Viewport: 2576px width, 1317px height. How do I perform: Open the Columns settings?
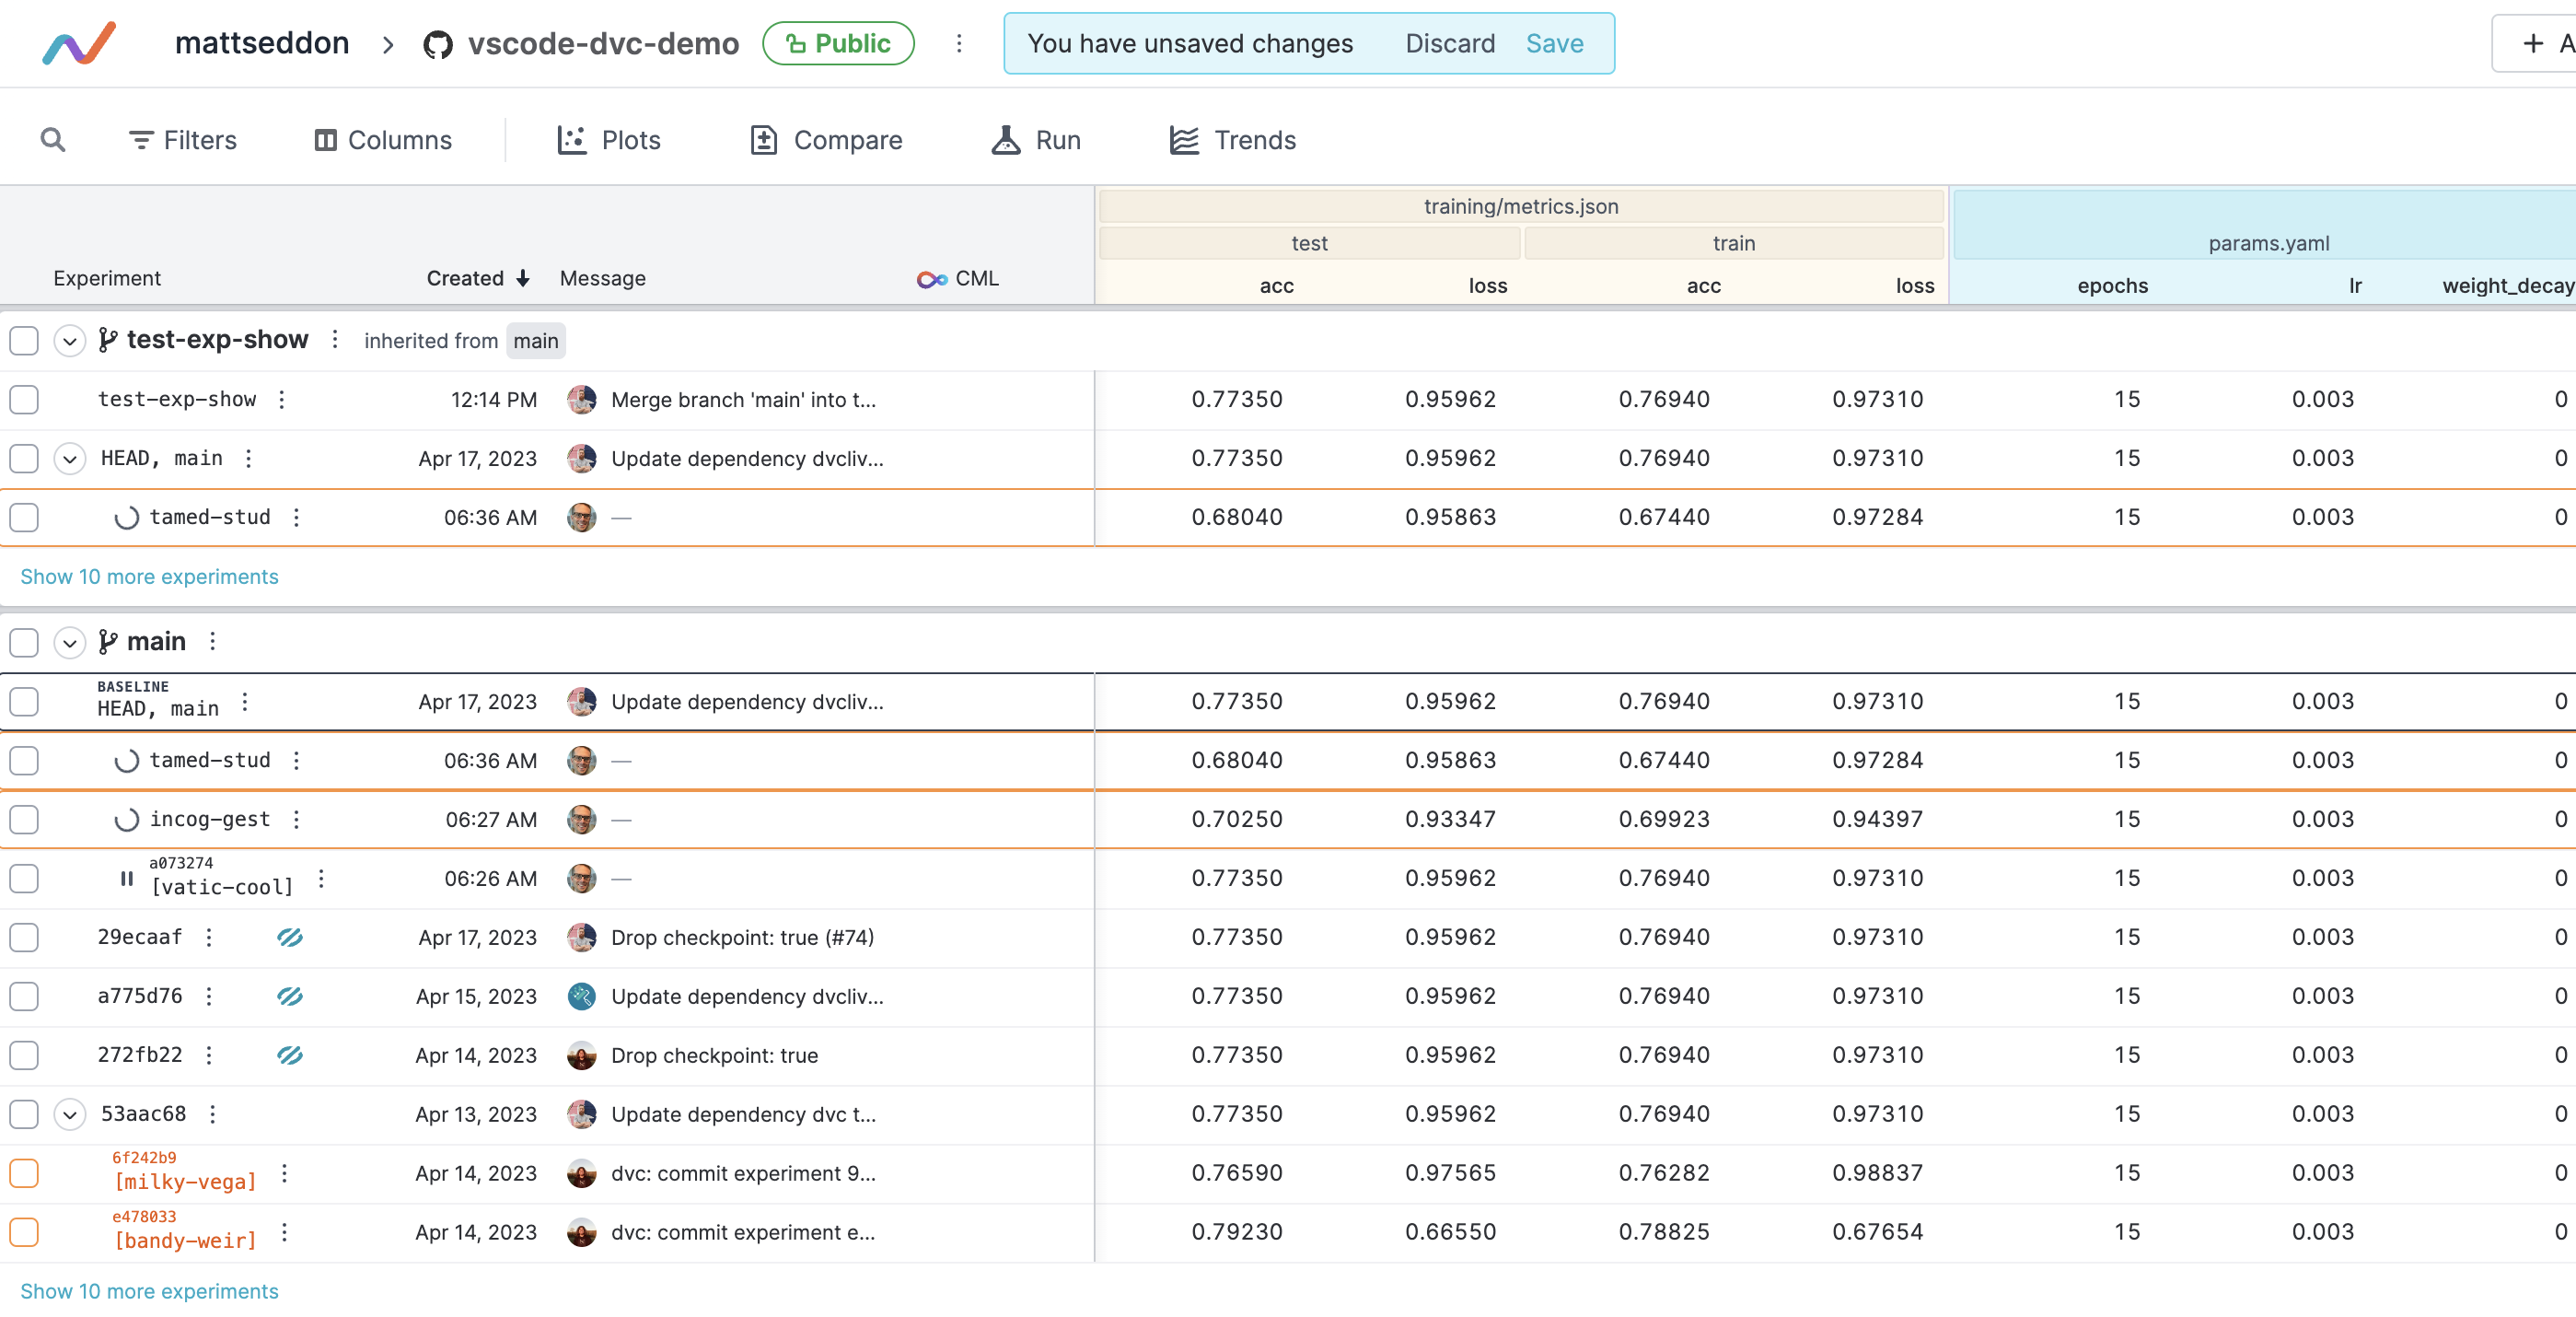tap(383, 140)
